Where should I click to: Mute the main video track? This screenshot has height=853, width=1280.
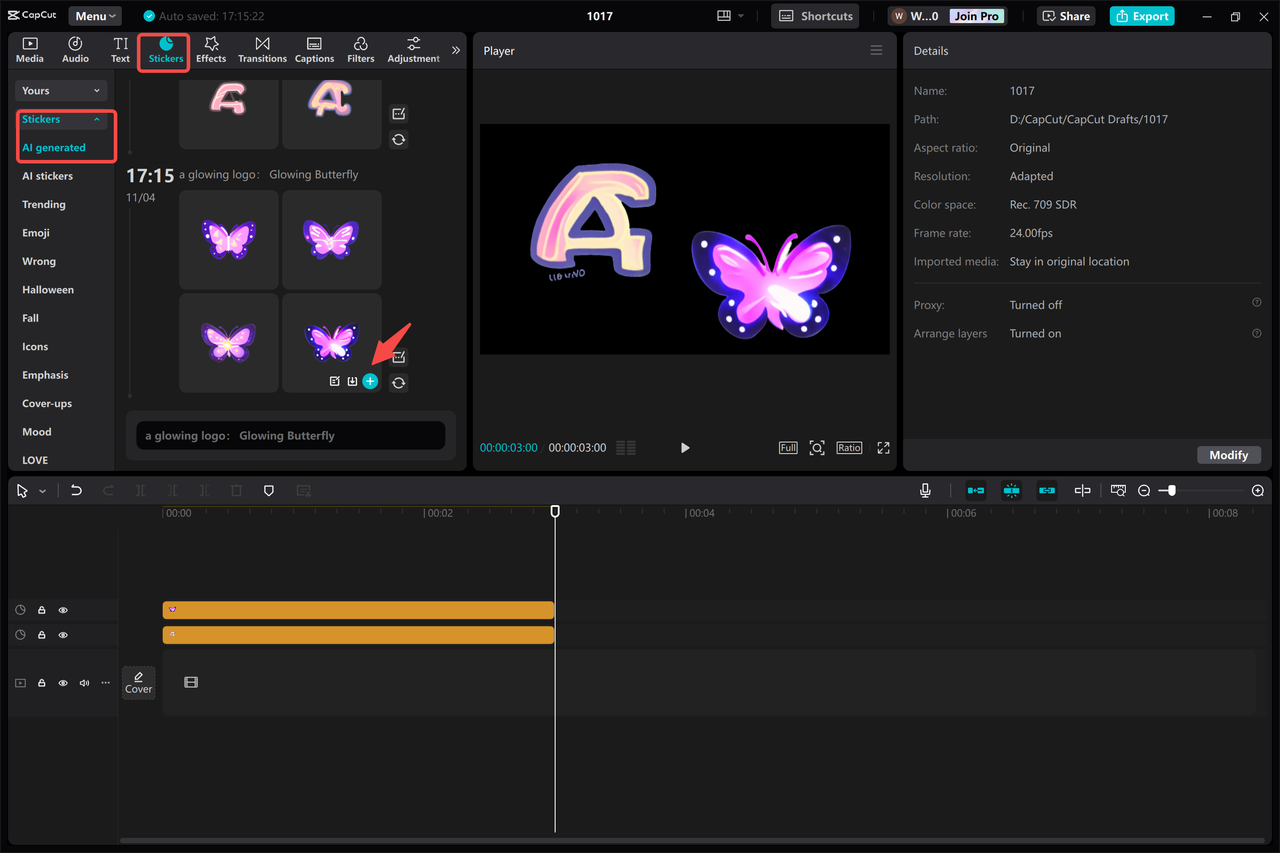coord(84,683)
